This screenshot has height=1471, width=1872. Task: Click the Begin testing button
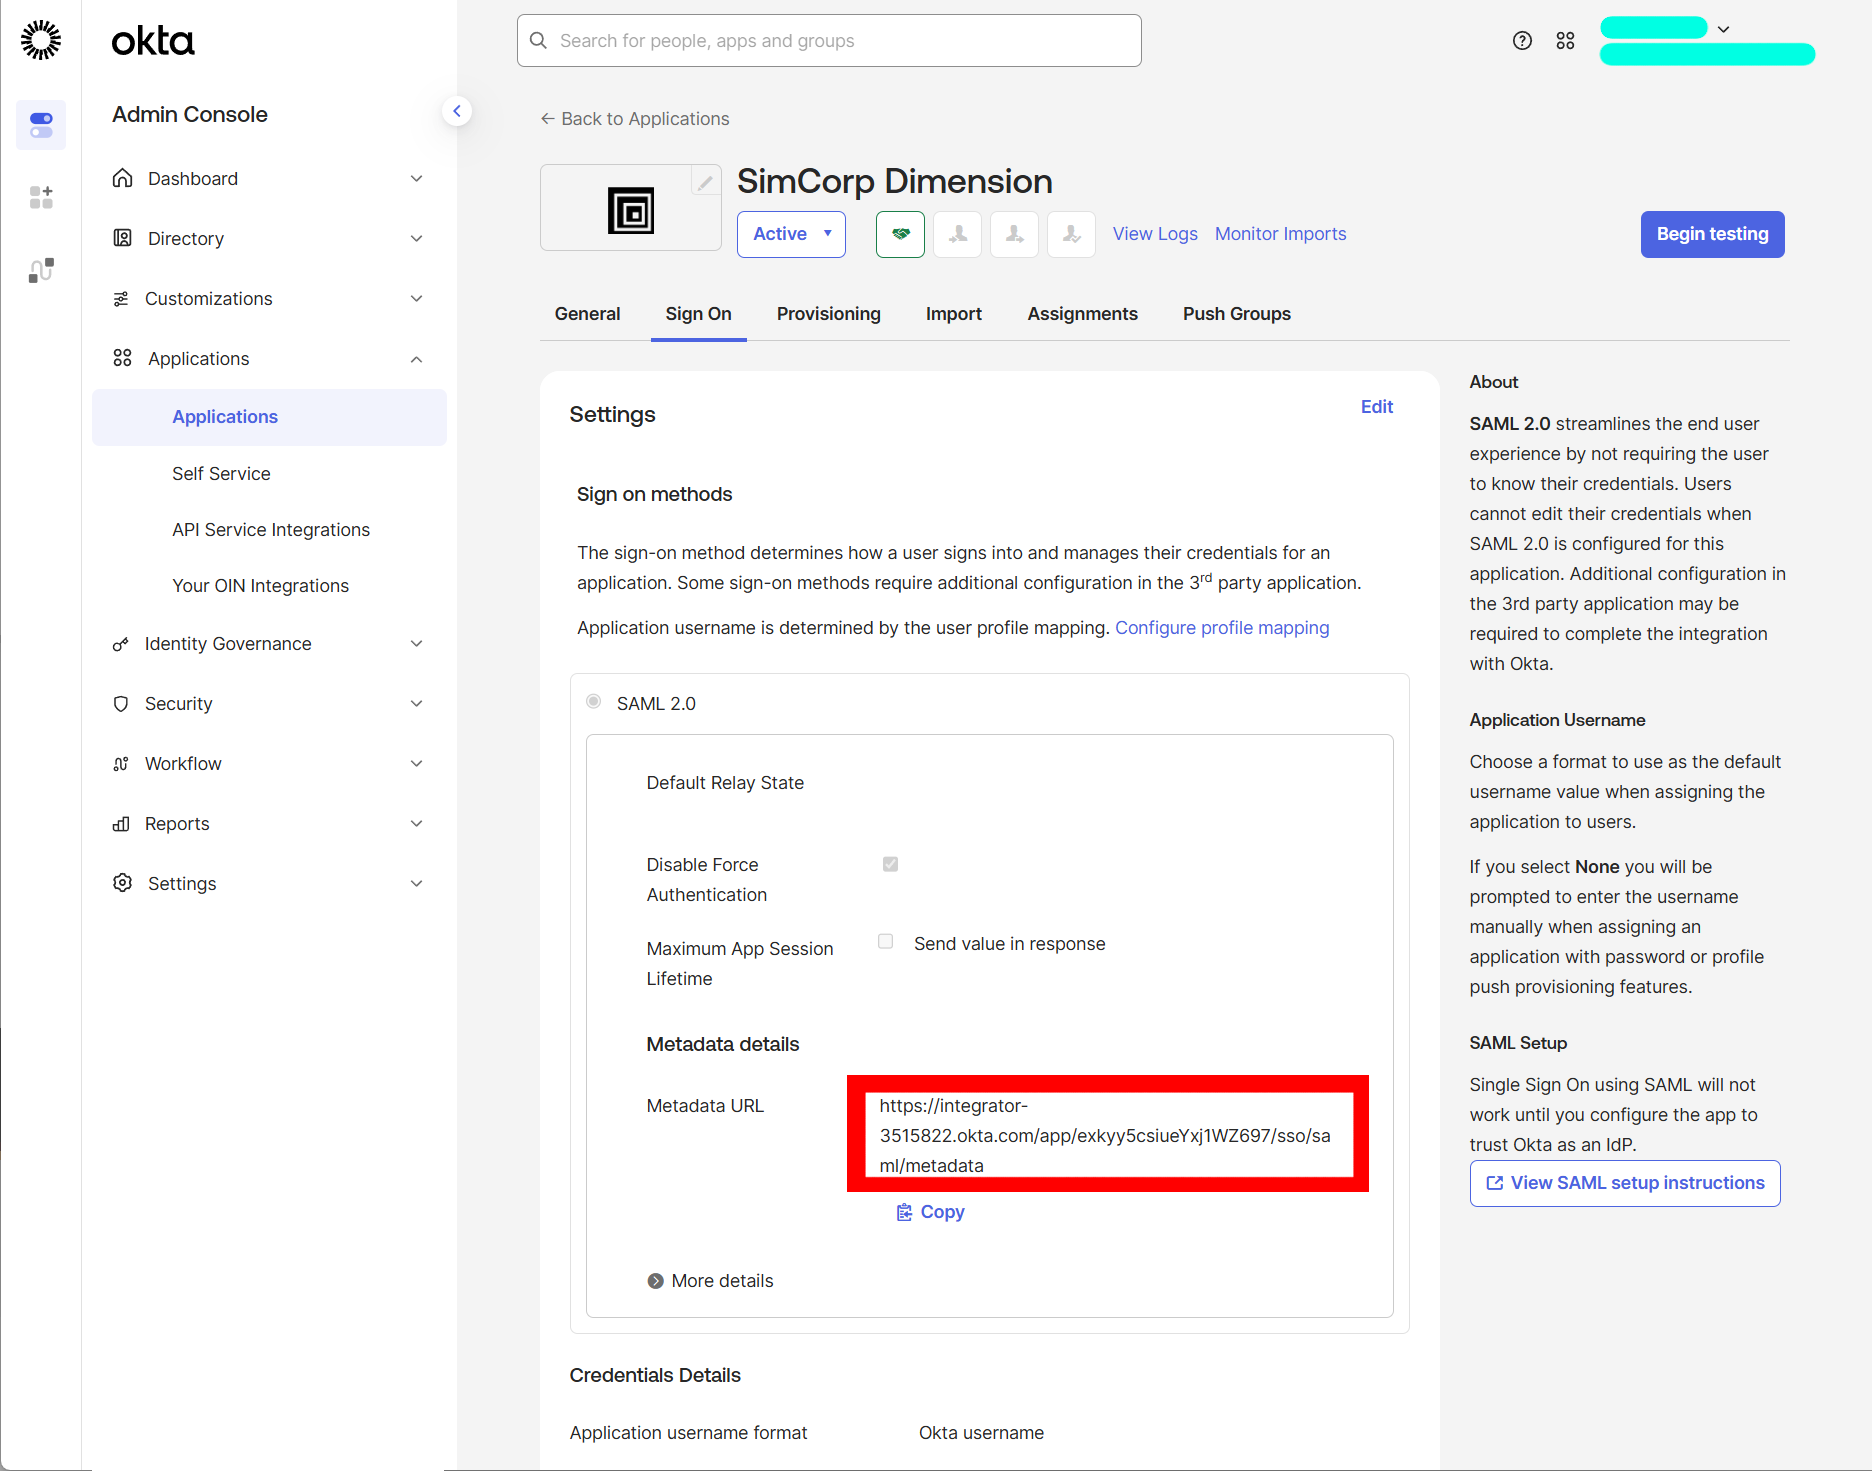pos(1711,234)
